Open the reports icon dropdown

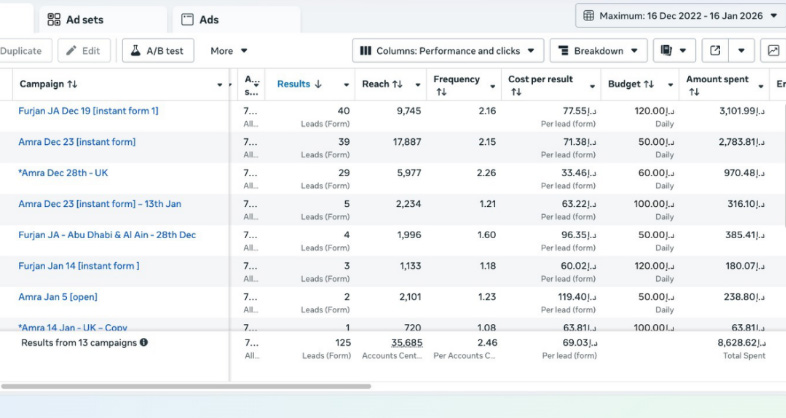pos(674,51)
